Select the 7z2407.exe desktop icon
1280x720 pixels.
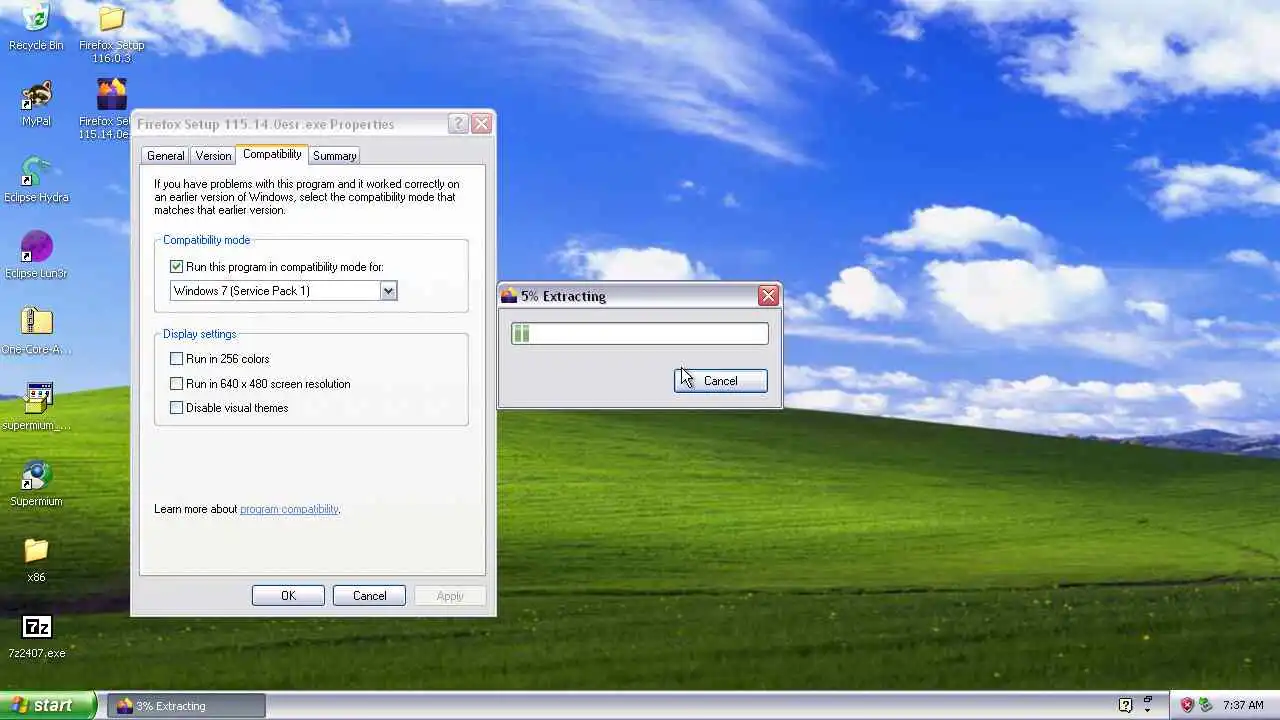tap(36, 627)
